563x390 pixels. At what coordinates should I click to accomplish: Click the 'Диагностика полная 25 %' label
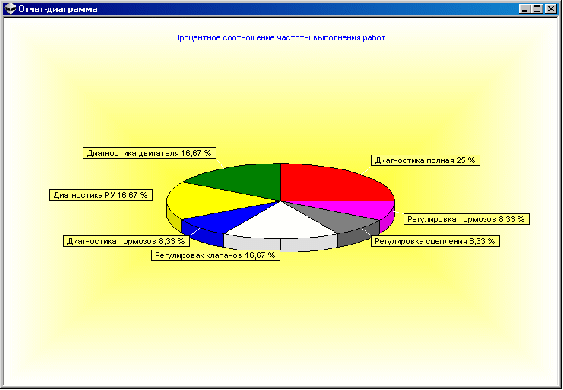click(425, 161)
